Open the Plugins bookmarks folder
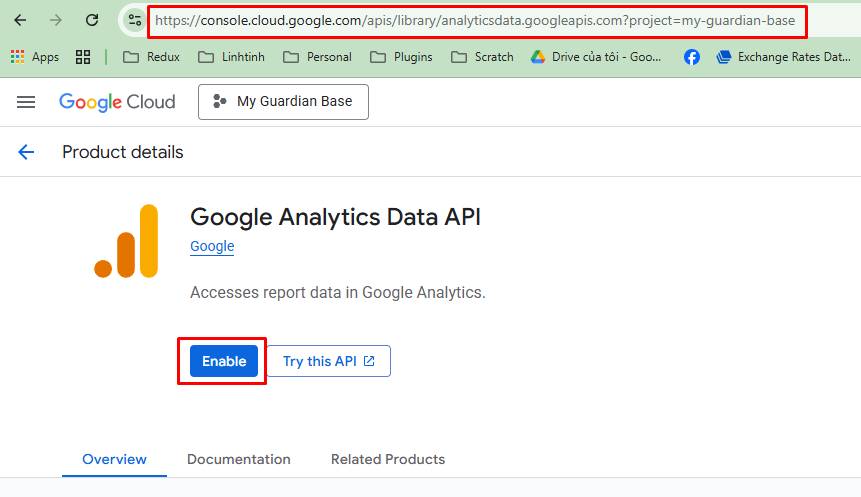Screen dimensions: 861x497 401,57
